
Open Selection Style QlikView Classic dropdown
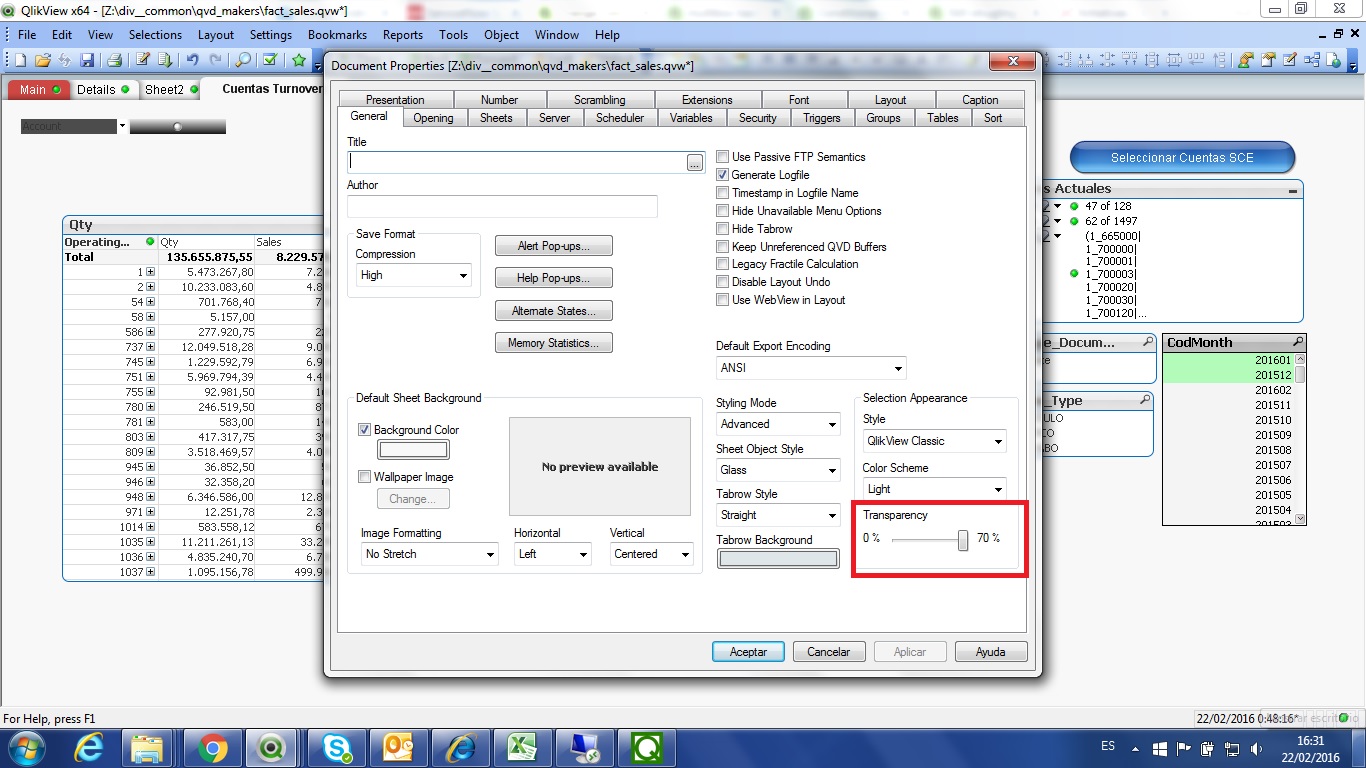(x=935, y=441)
